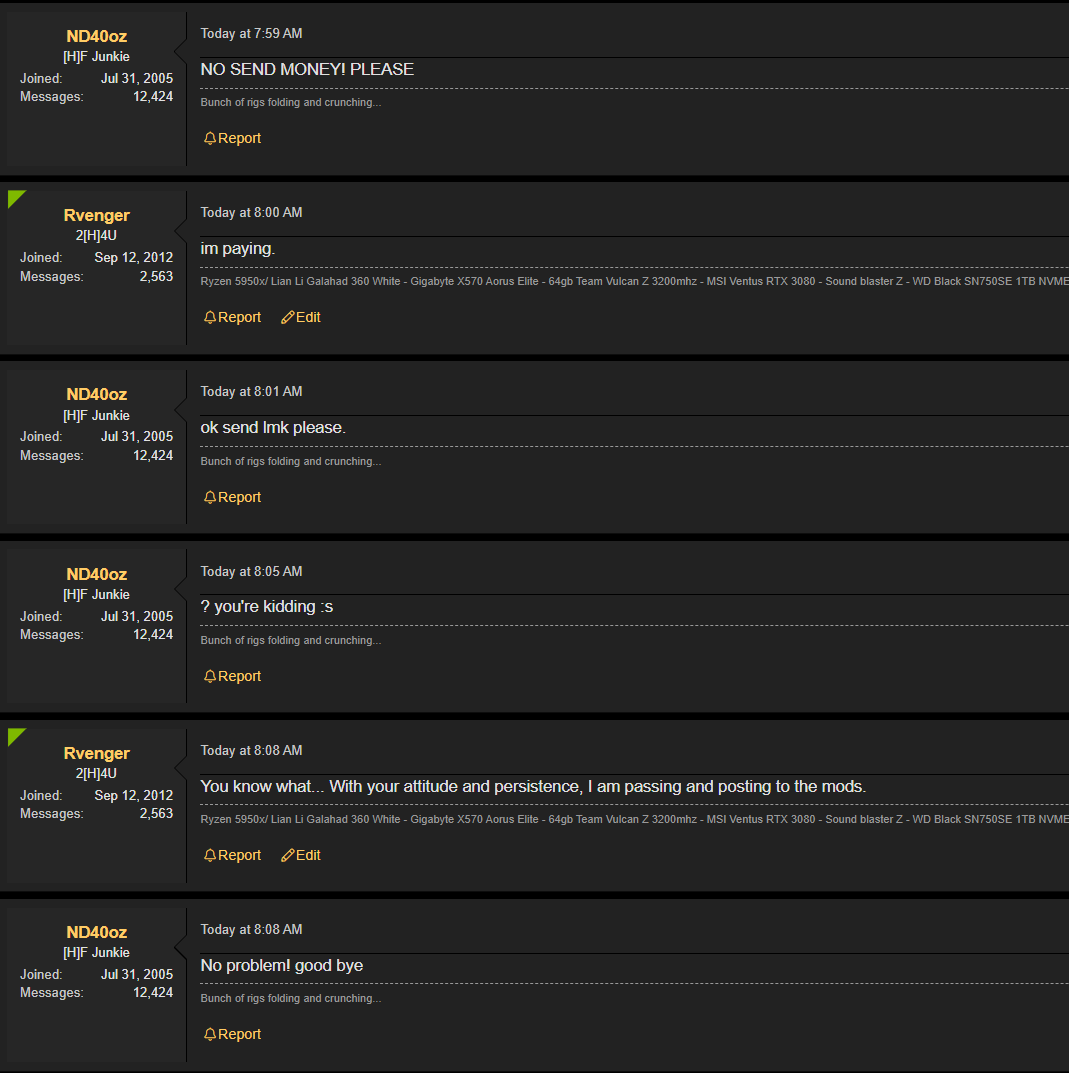Click the bell icon on the 7:59 AM post
Viewport: 1069px width, 1073px height.
coord(210,139)
